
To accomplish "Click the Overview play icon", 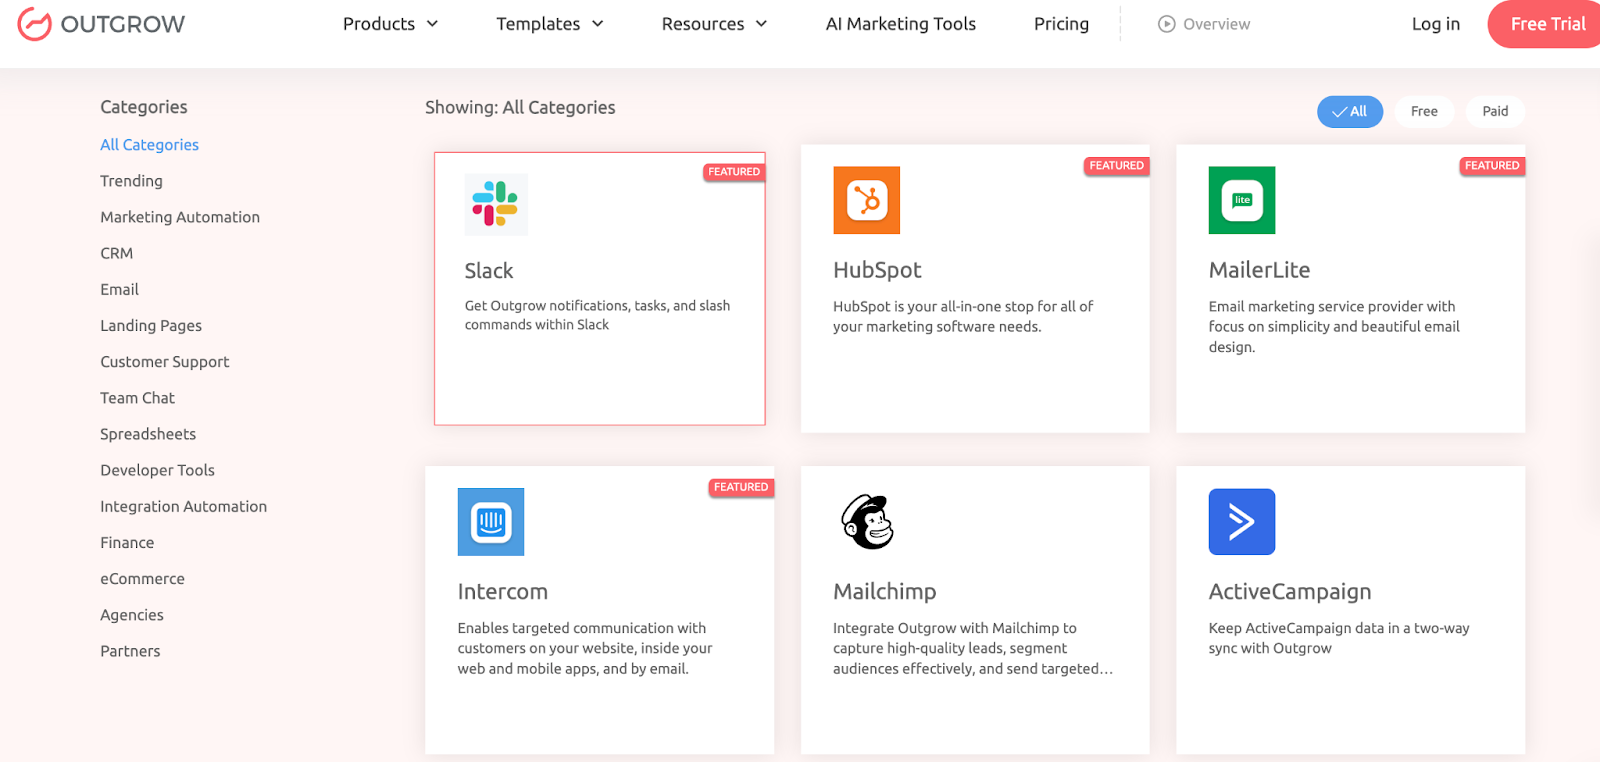I will [x=1166, y=24].
